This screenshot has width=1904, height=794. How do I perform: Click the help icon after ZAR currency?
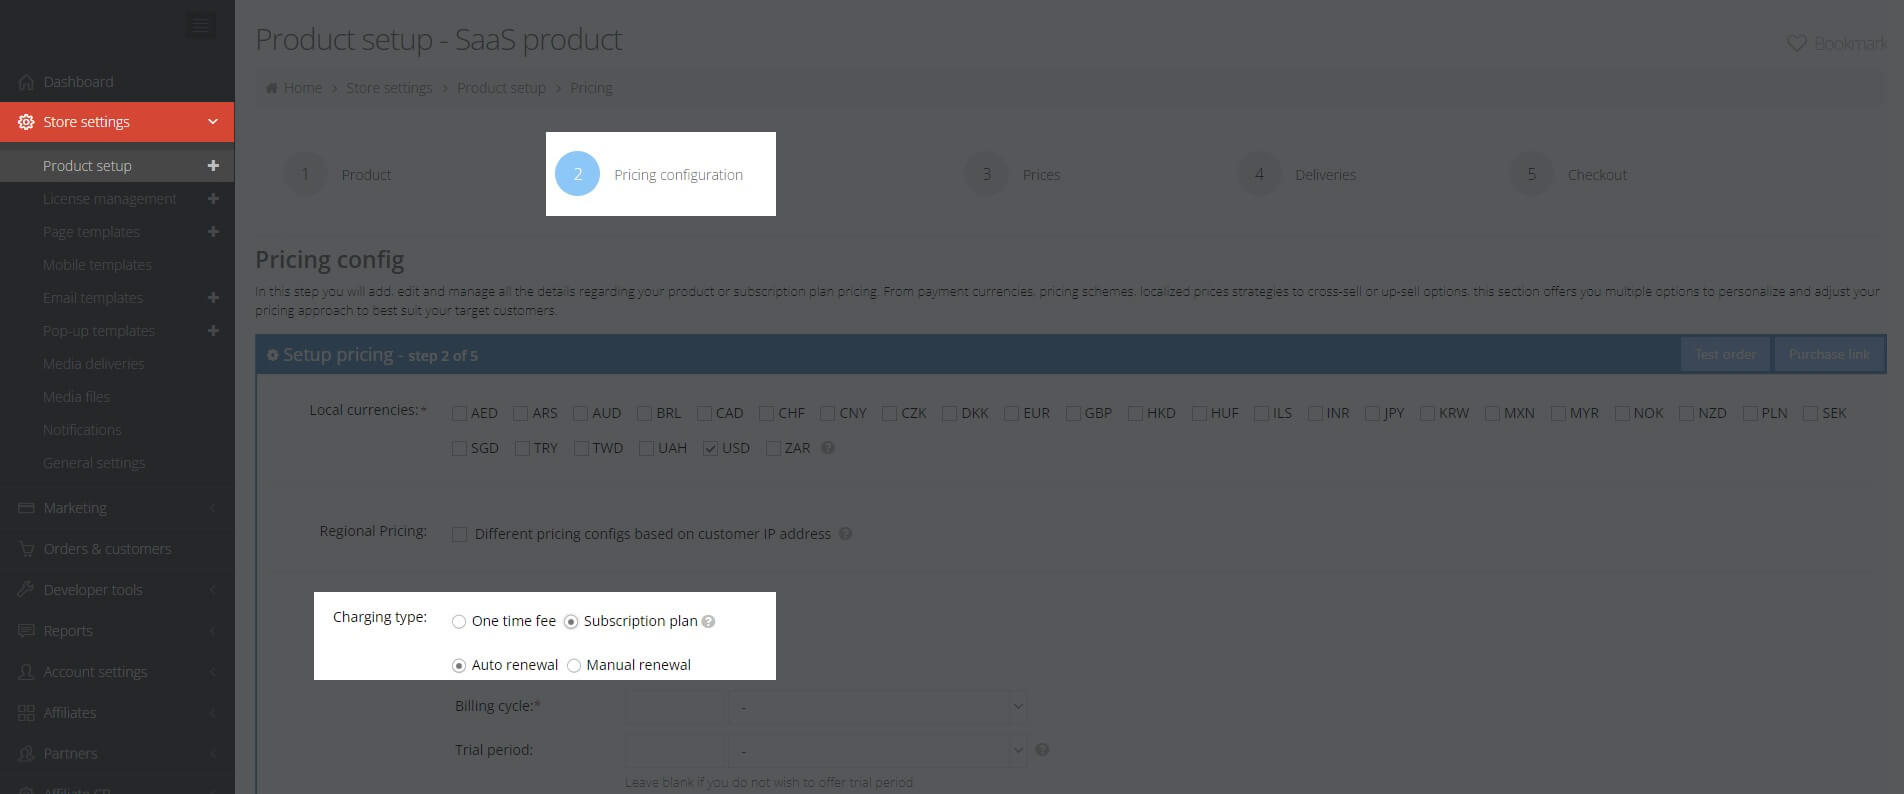point(828,448)
